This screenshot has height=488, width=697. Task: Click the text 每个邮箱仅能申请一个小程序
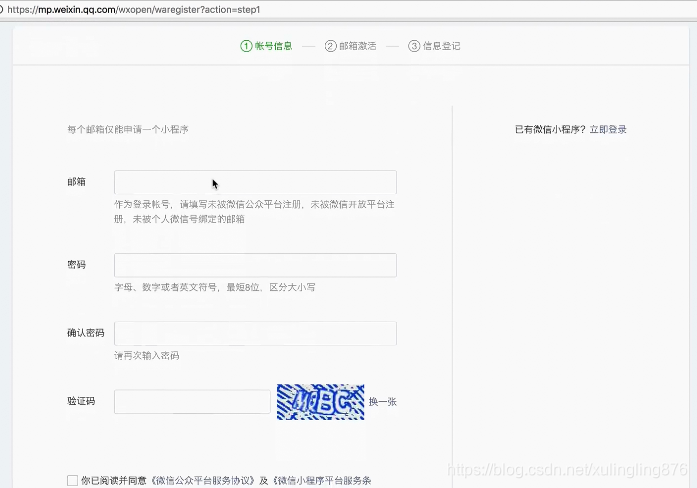pyautogui.click(x=128, y=129)
